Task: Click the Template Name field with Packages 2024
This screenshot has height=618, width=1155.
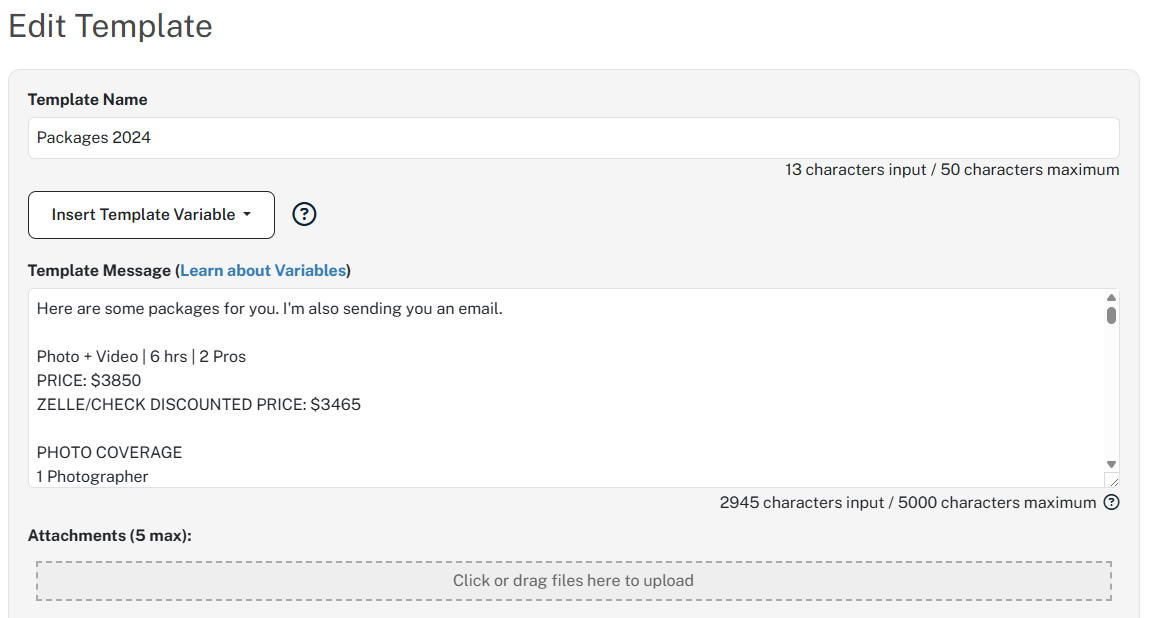Action: [573, 138]
